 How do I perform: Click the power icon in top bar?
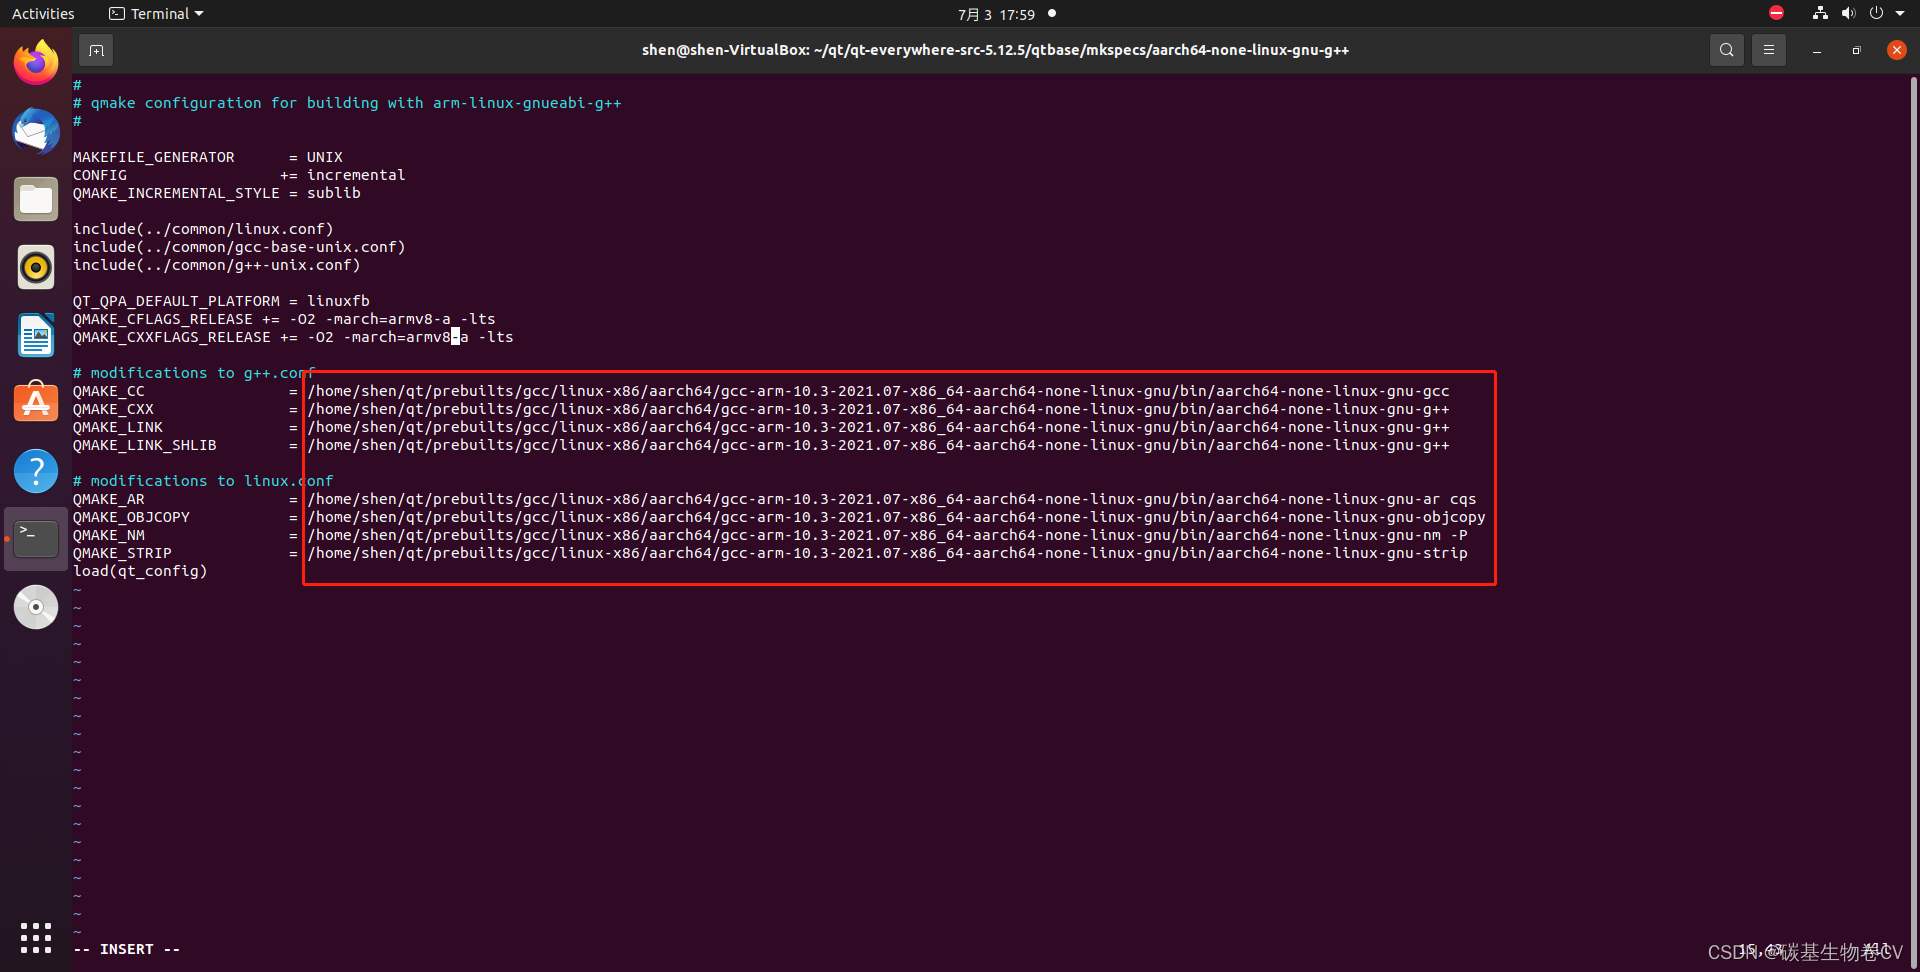tap(1876, 13)
